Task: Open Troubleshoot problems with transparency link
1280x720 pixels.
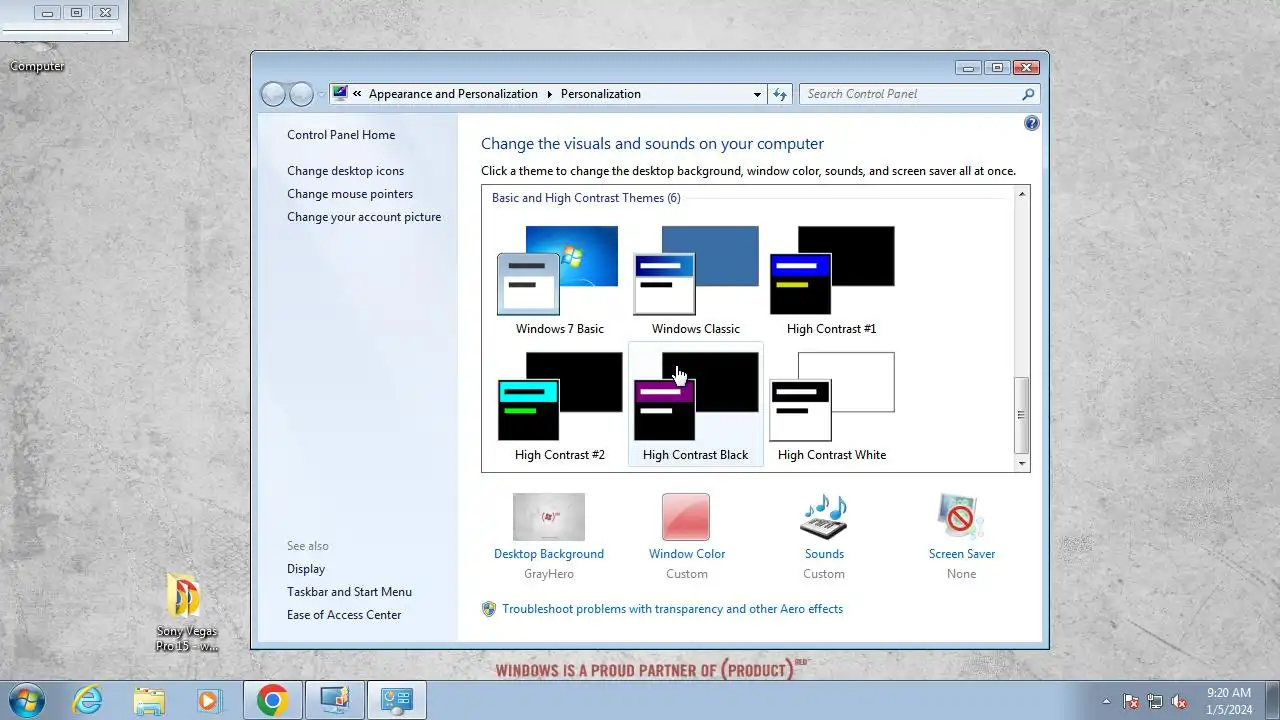Action: (672, 609)
